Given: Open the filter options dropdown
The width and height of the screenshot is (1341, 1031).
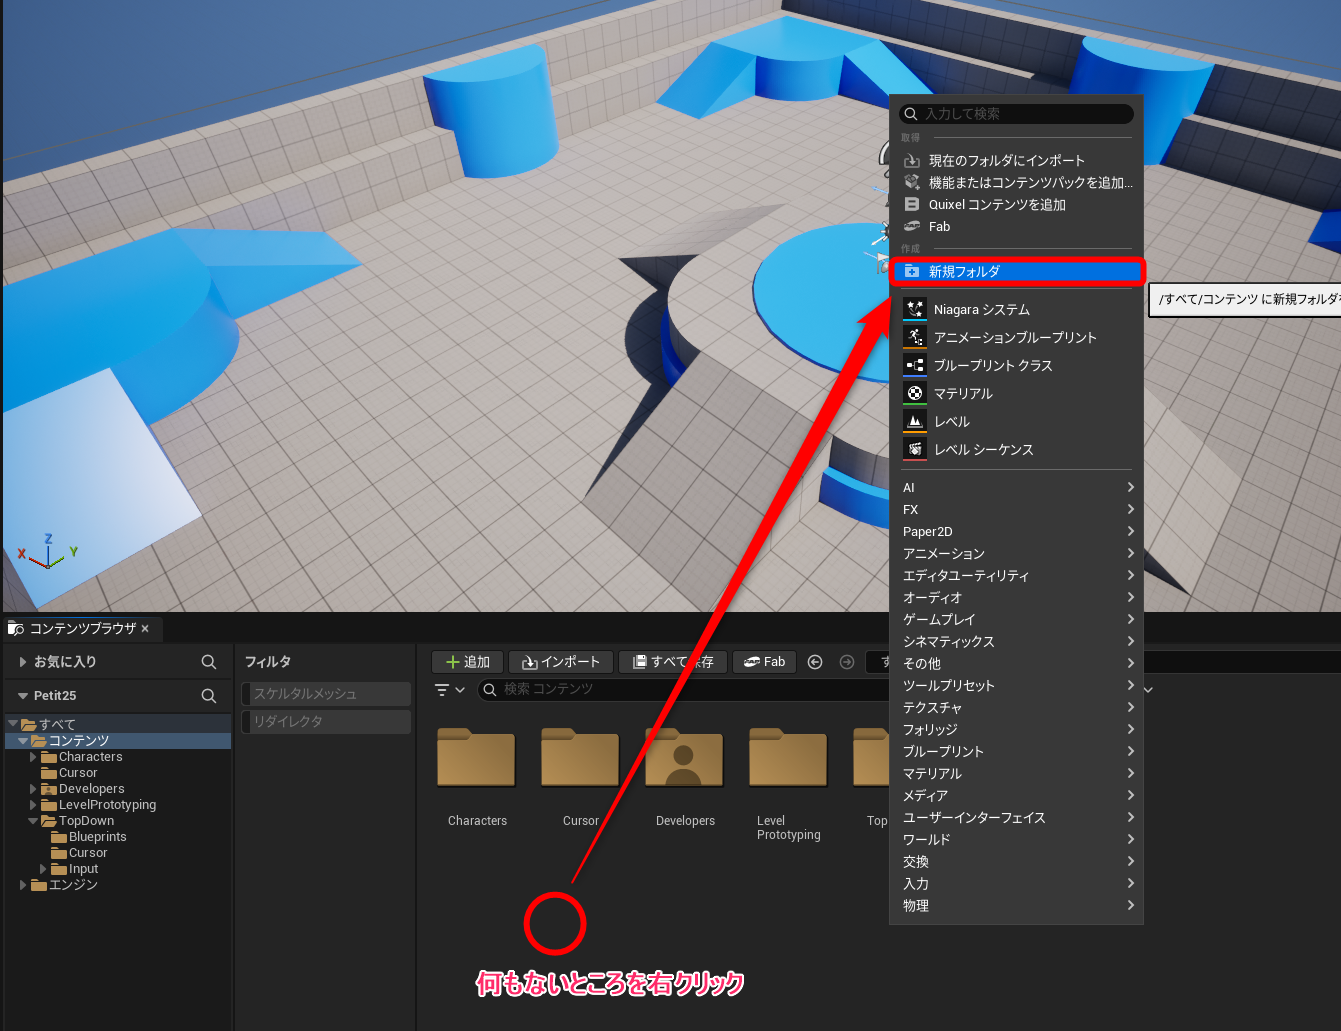Looking at the screenshot, I should pos(449,690).
